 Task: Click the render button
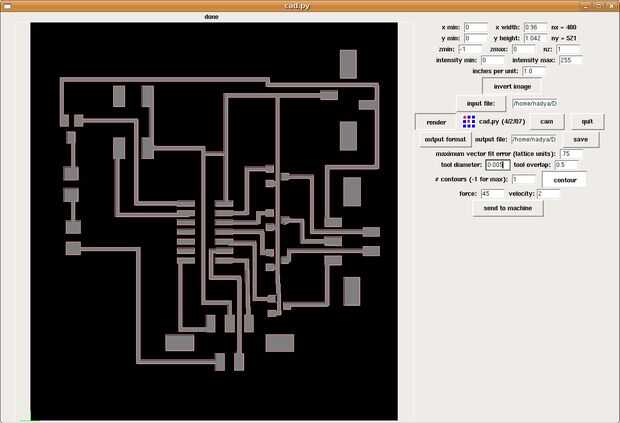[x=436, y=122]
